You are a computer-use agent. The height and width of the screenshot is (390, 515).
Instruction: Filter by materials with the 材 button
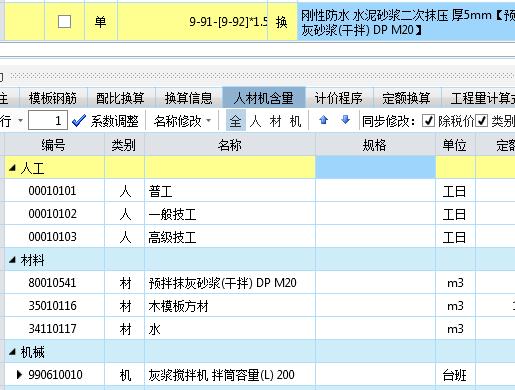click(276, 121)
